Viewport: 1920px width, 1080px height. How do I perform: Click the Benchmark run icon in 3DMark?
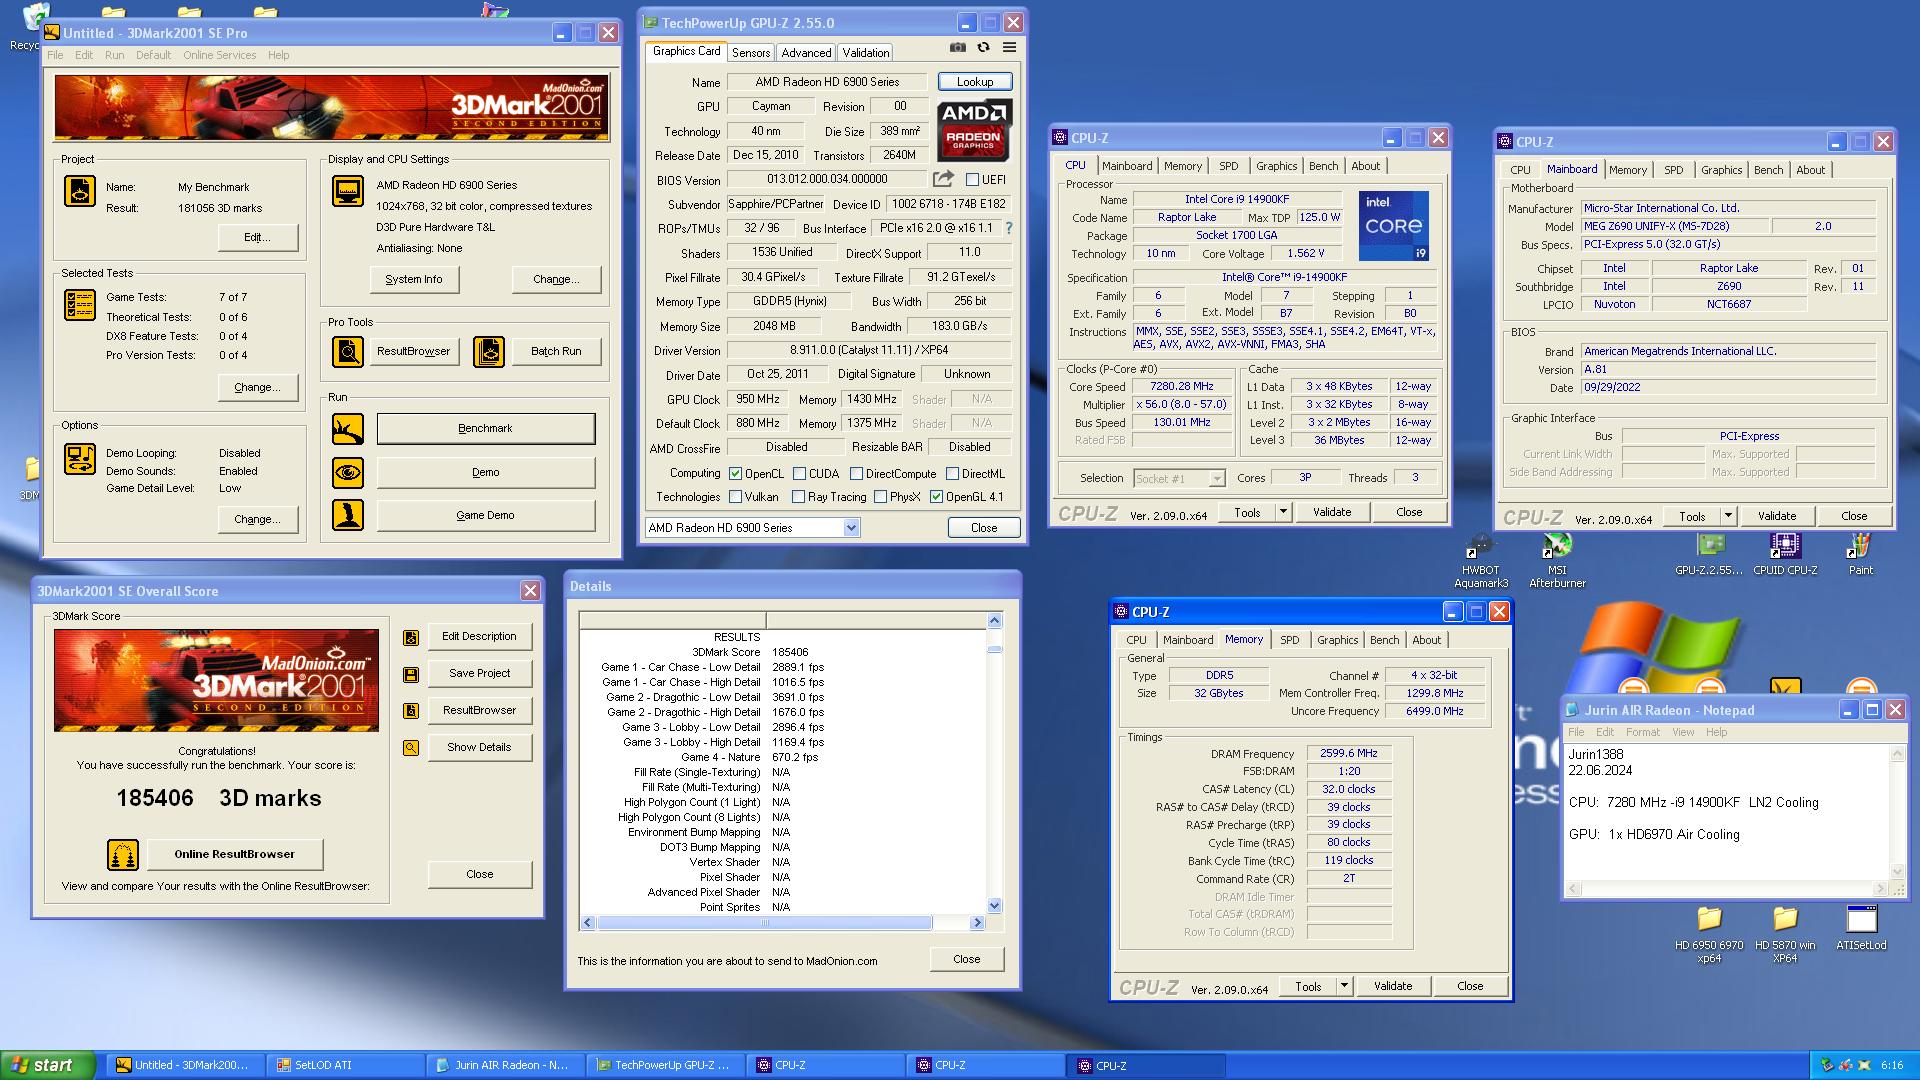click(x=348, y=429)
